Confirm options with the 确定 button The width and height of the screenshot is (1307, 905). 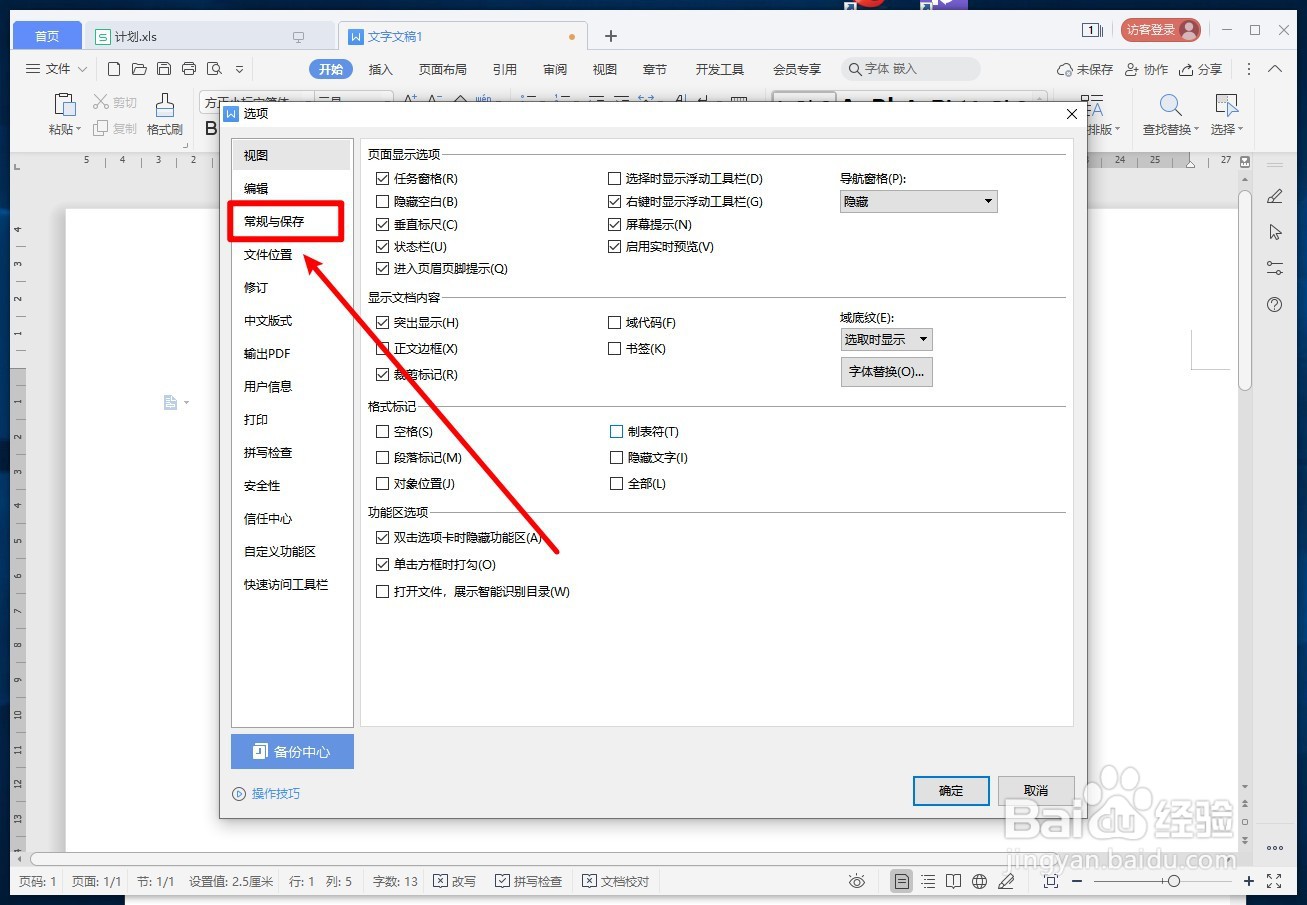(949, 790)
